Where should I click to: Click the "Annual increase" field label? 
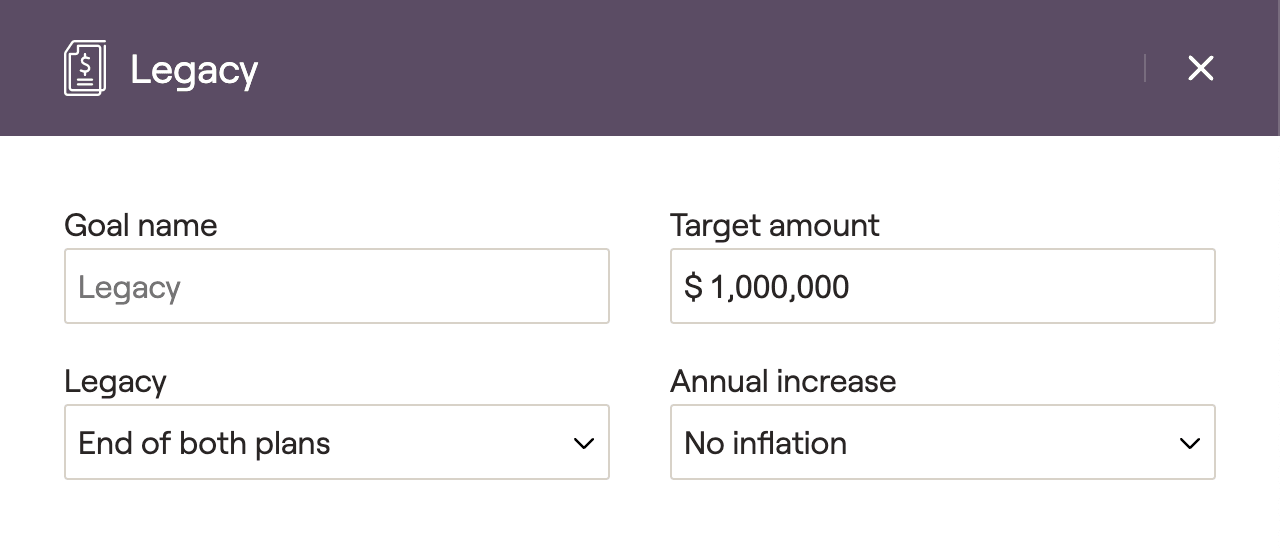tap(783, 381)
